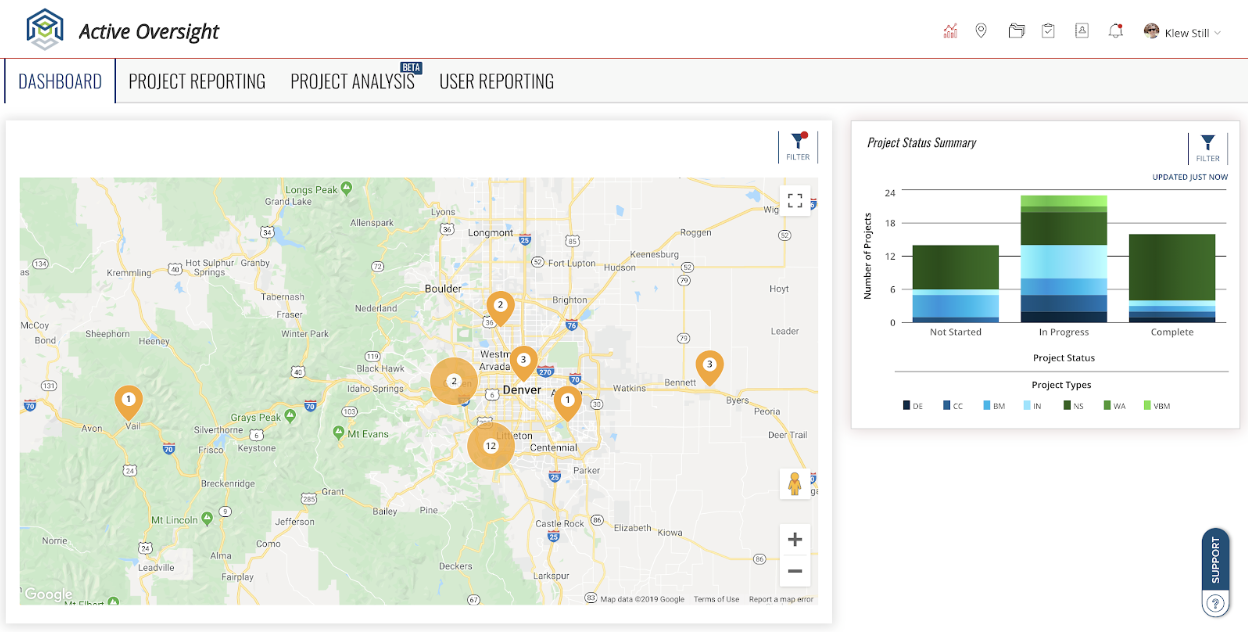The width and height of the screenshot is (1248, 632).
Task: Expand the map to fullscreen mode
Action: 795,200
